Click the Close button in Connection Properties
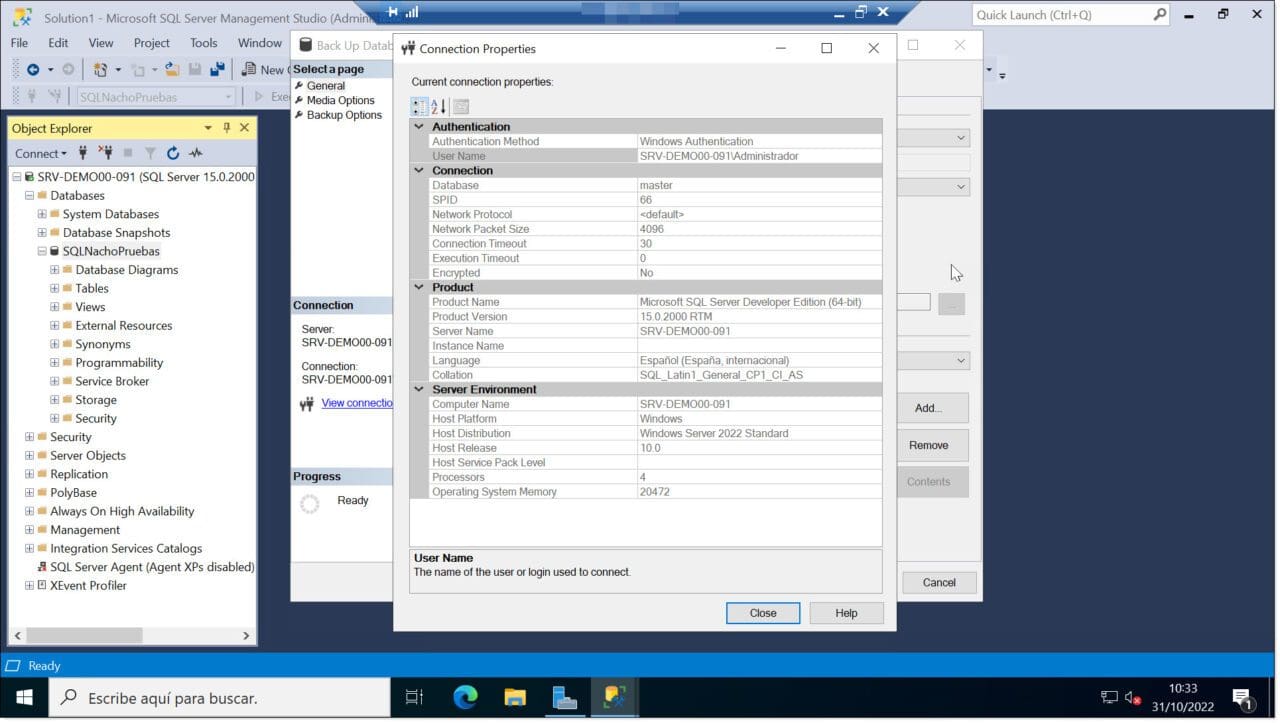Viewport: 1280px width, 723px height. coord(763,613)
